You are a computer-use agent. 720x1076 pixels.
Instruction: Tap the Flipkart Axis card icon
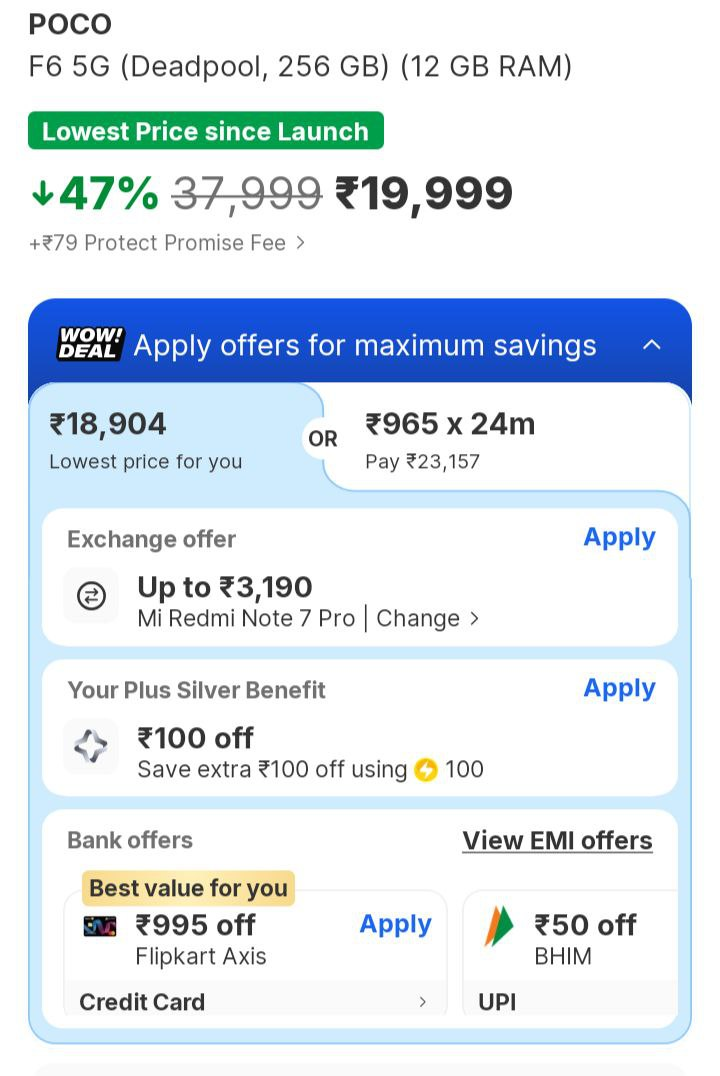tap(100, 926)
